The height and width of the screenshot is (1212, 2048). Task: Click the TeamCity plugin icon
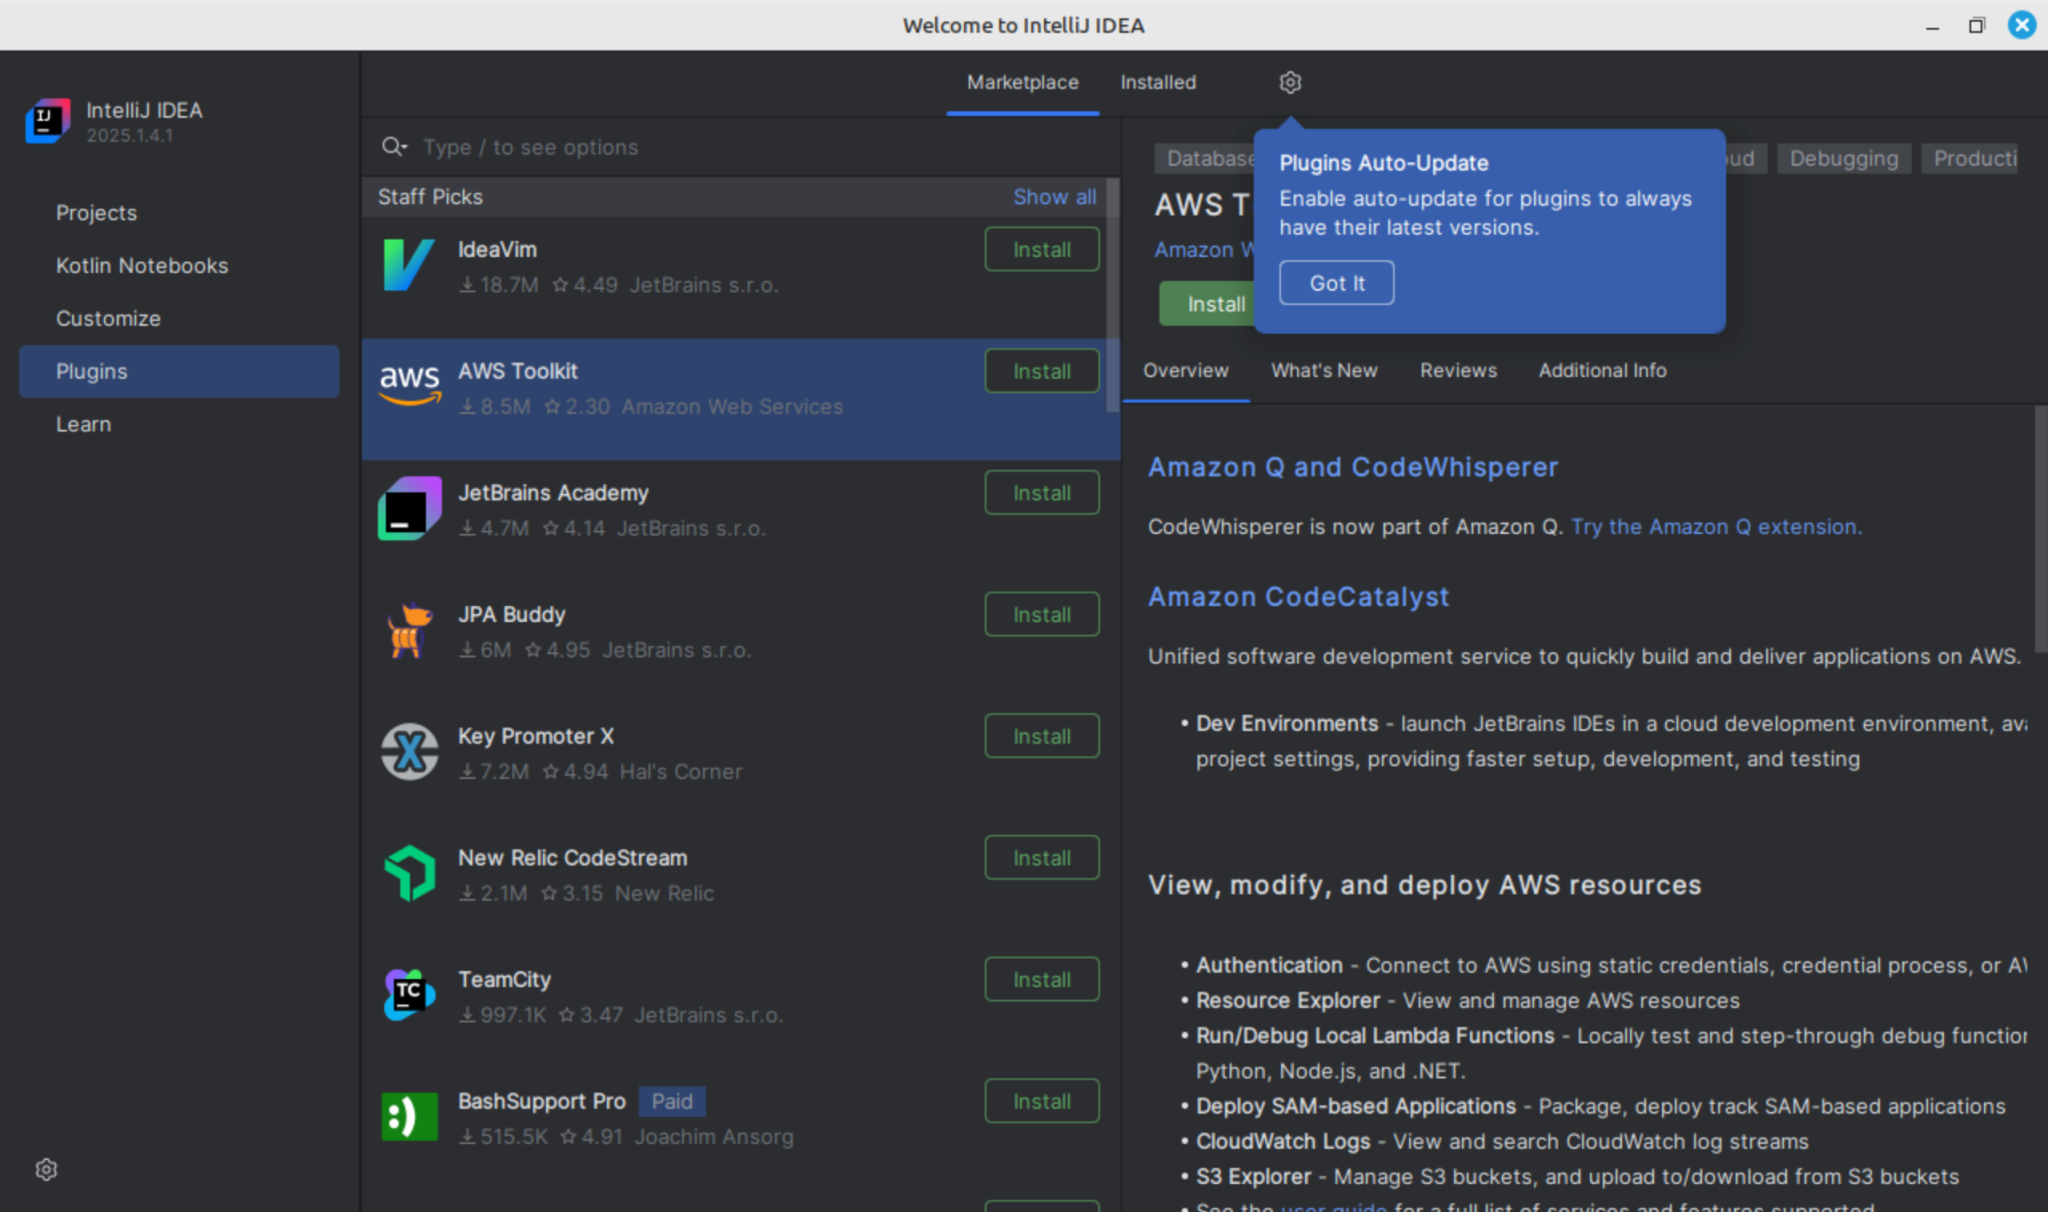[x=408, y=994]
